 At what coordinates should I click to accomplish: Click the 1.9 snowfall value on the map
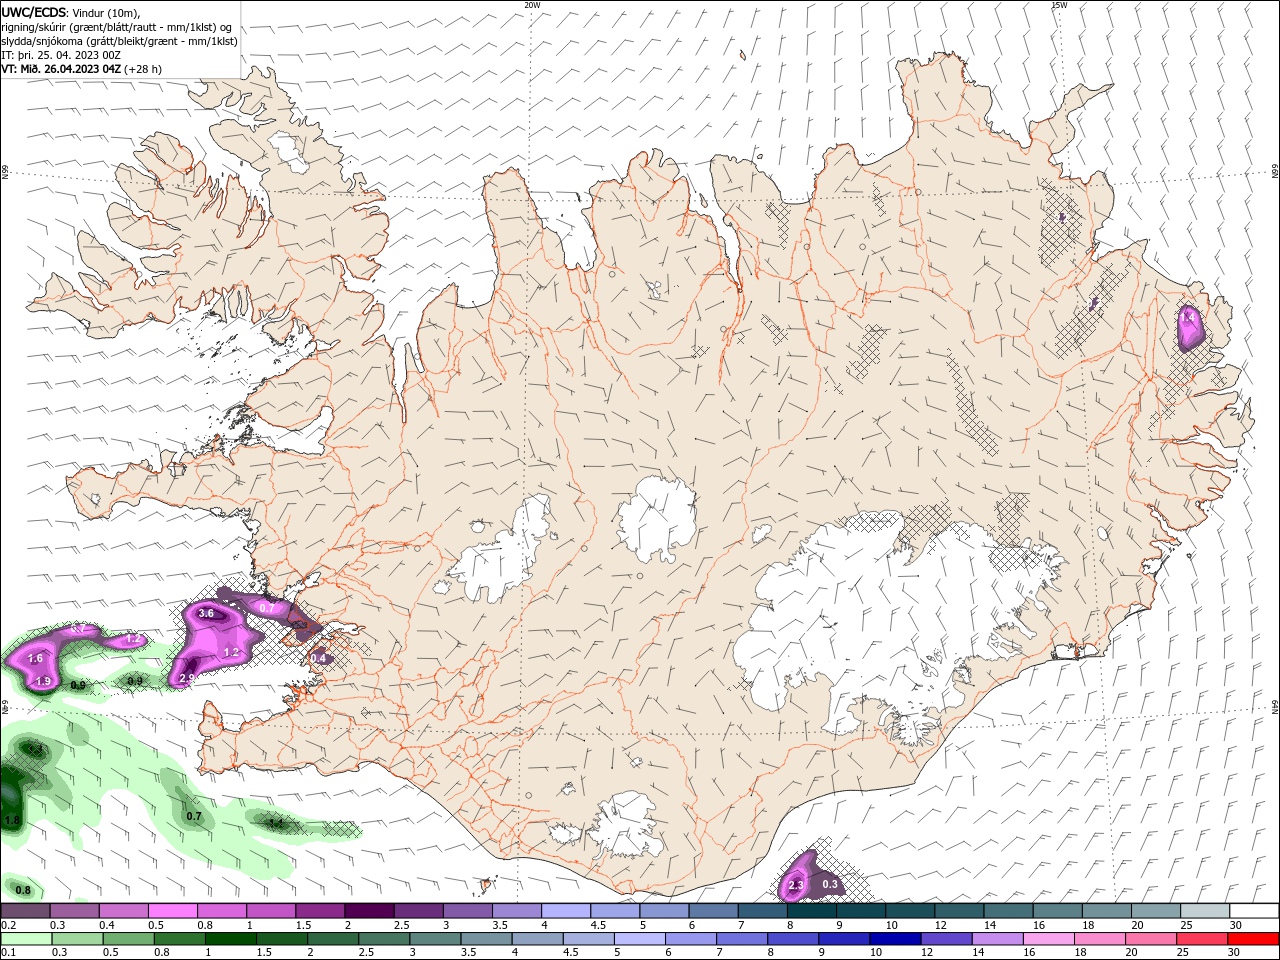(43, 681)
